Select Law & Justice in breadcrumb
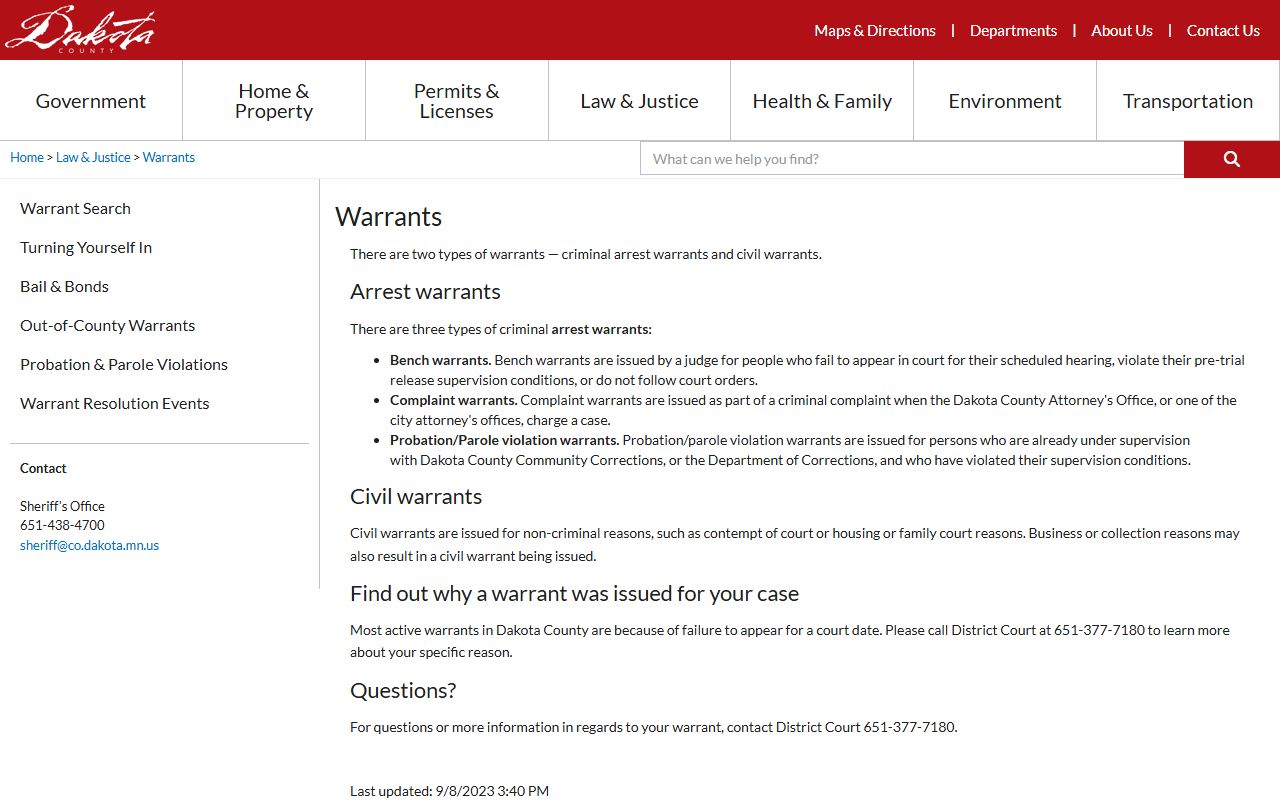The width and height of the screenshot is (1280, 800). pyautogui.click(x=93, y=158)
